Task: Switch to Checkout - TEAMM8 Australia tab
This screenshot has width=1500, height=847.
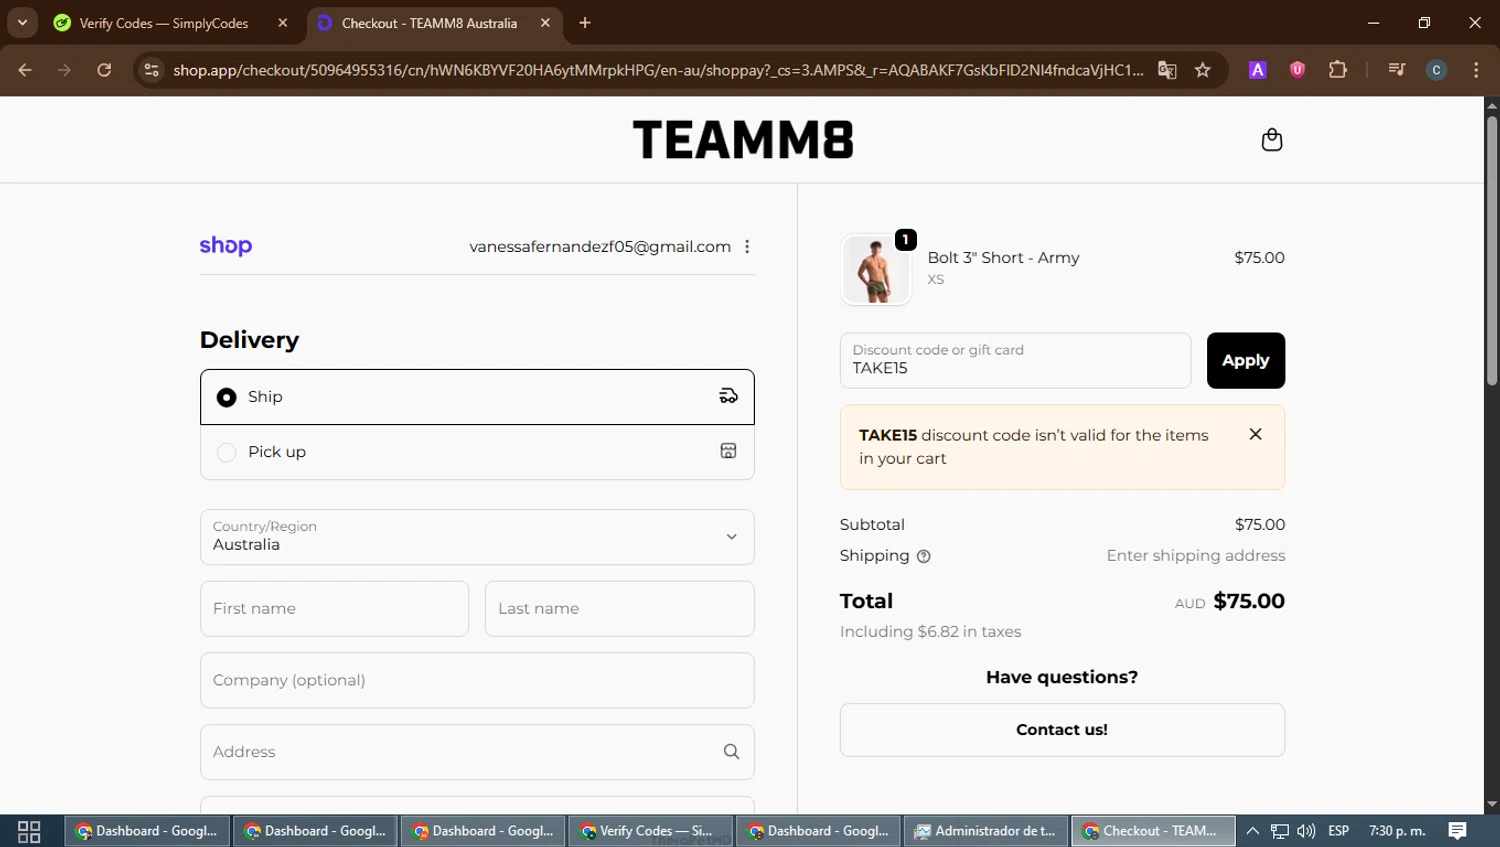Action: [434, 23]
